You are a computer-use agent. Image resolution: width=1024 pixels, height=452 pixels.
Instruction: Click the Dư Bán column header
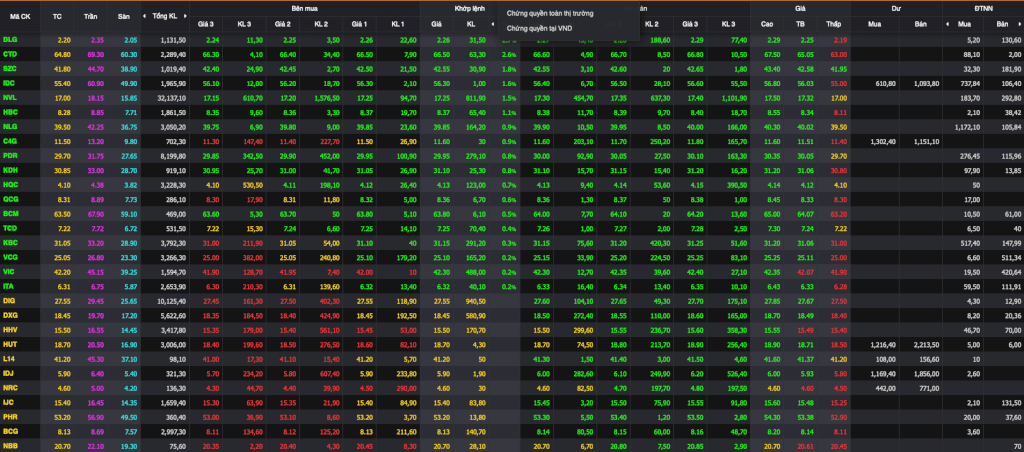point(921,24)
